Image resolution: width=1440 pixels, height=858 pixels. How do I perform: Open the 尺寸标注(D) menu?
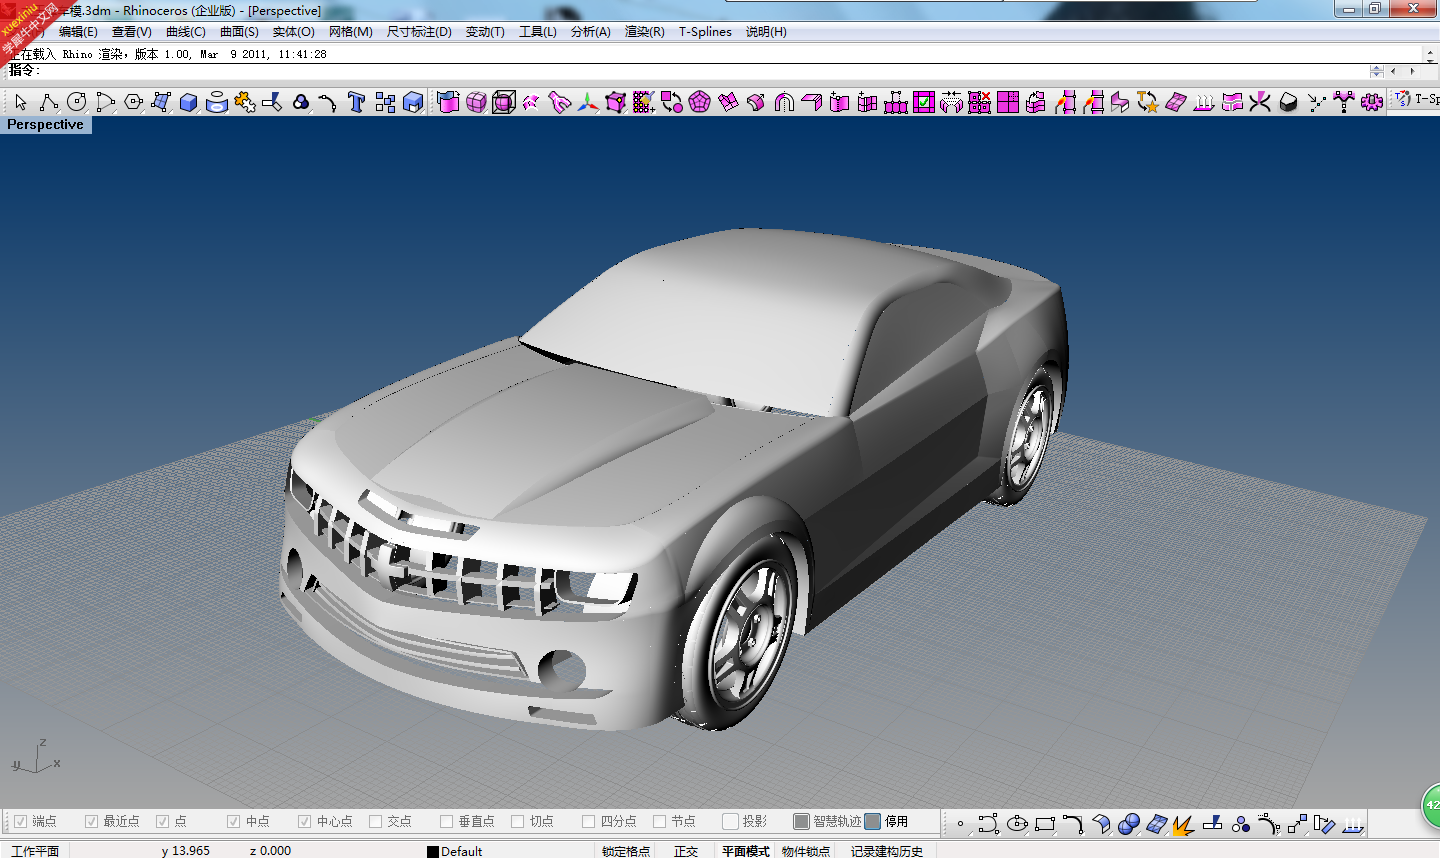419,32
